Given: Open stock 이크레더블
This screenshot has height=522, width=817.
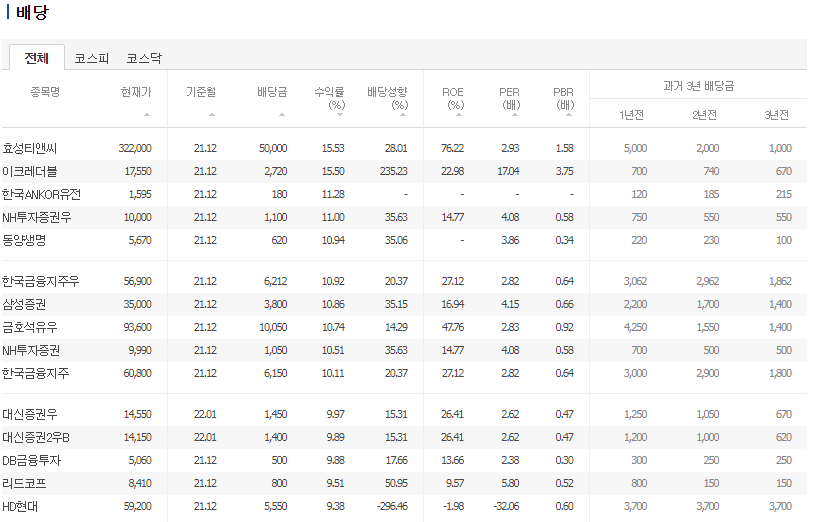Looking at the screenshot, I should tap(30, 171).
